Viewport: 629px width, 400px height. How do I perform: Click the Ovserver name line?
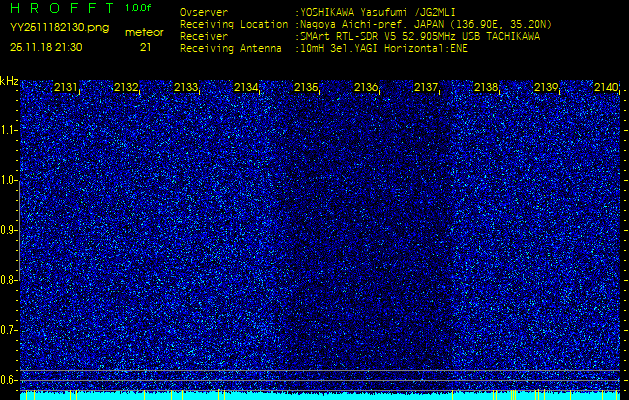click(x=318, y=13)
